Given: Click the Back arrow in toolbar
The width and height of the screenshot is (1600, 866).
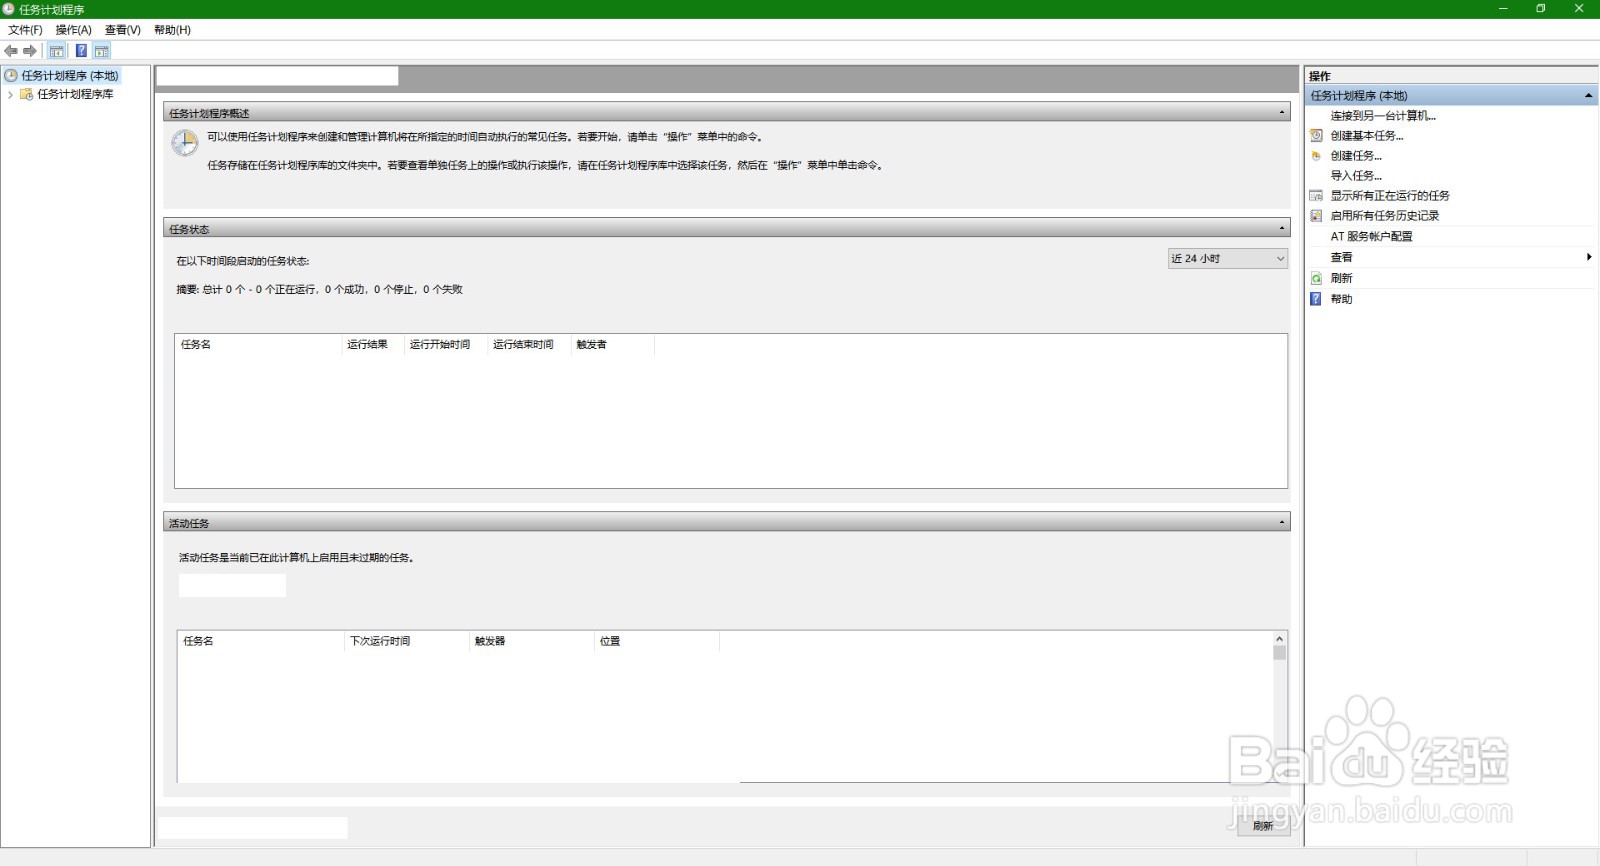Looking at the screenshot, I should coord(11,51).
